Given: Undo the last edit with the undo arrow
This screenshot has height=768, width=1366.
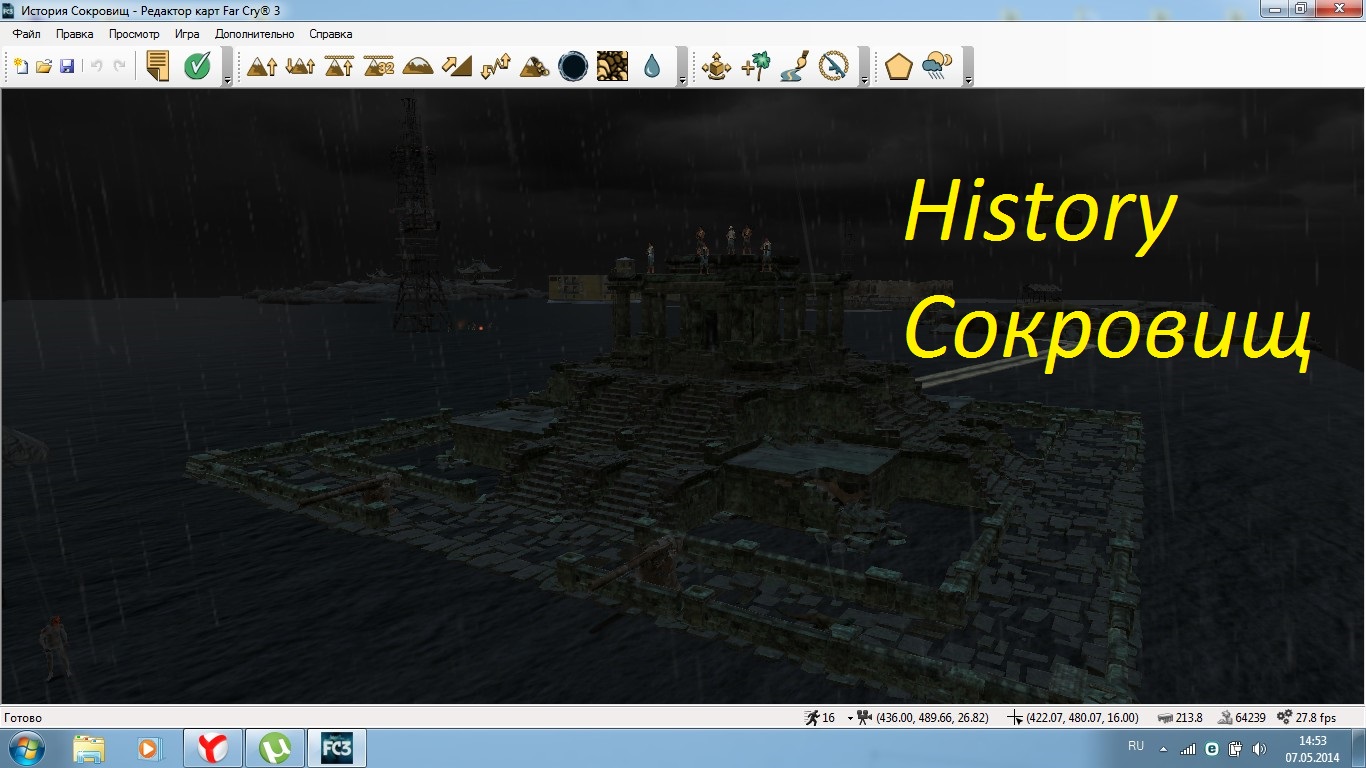Looking at the screenshot, I should point(97,66).
